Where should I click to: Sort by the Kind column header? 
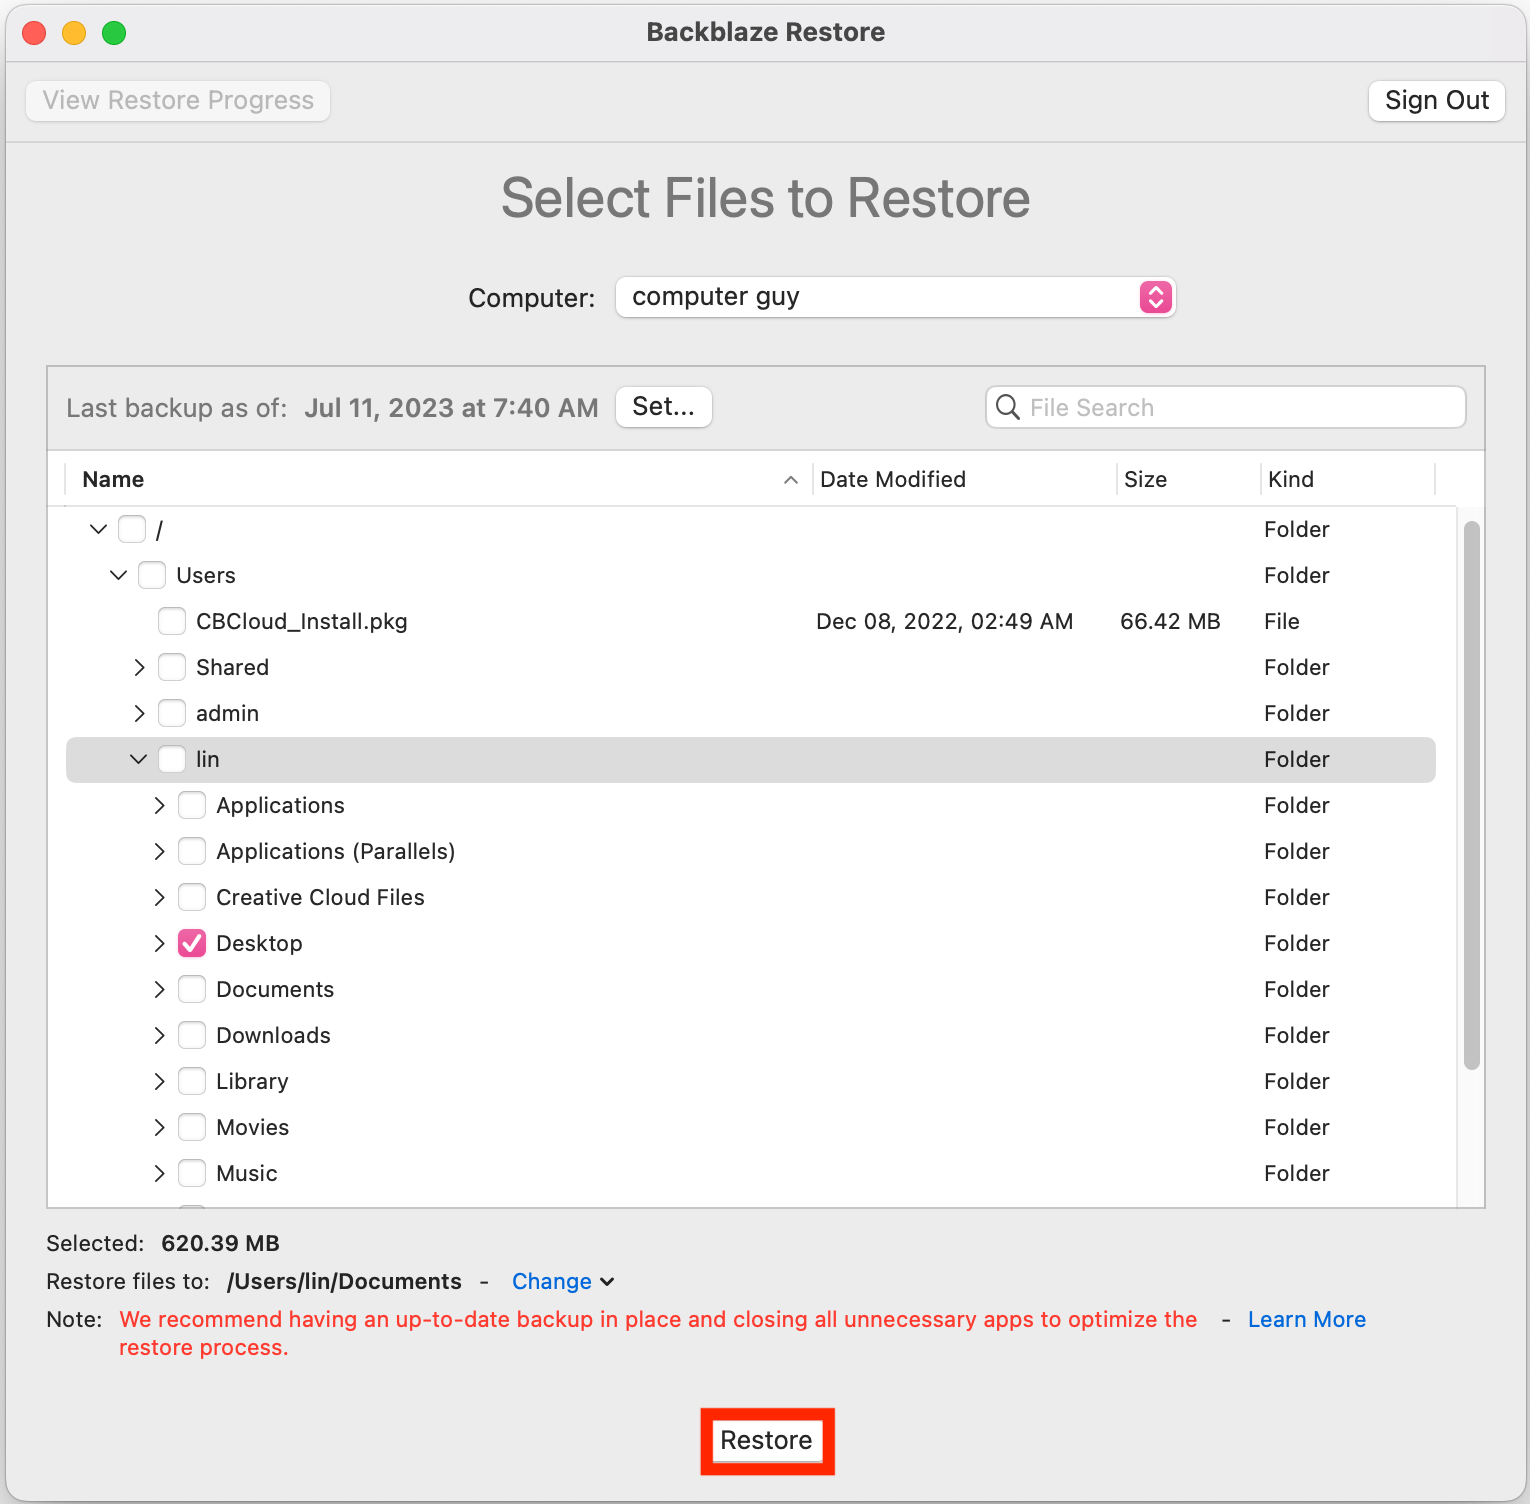tap(1348, 479)
